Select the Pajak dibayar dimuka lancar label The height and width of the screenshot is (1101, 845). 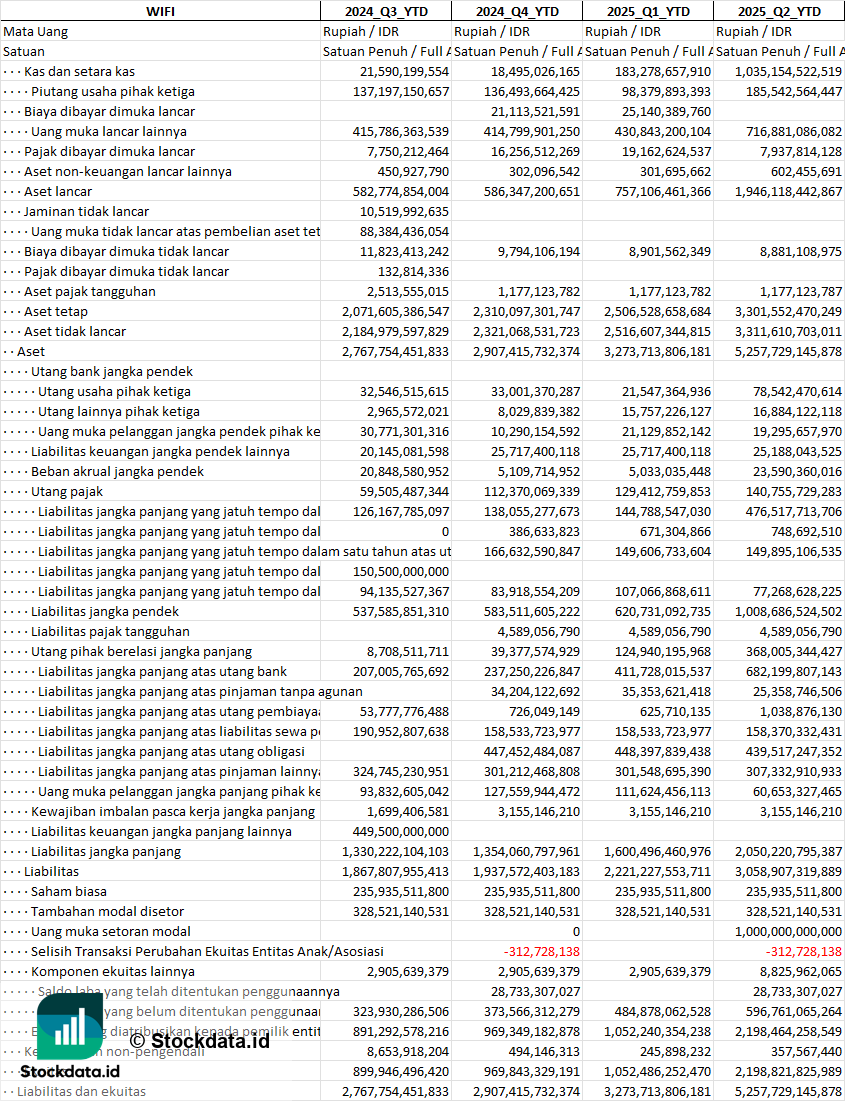[x=110, y=152]
